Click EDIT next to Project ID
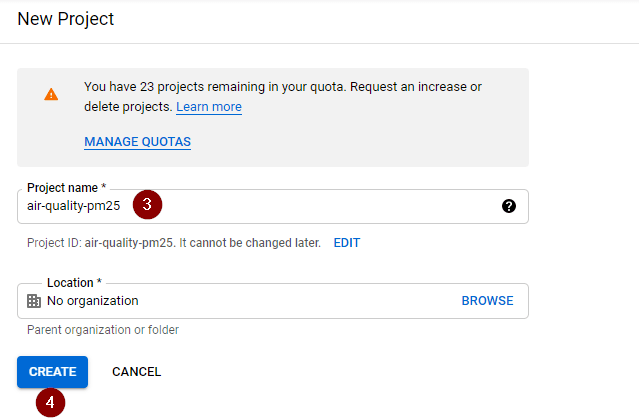Viewport: 639px width, 418px height. tap(346, 243)
